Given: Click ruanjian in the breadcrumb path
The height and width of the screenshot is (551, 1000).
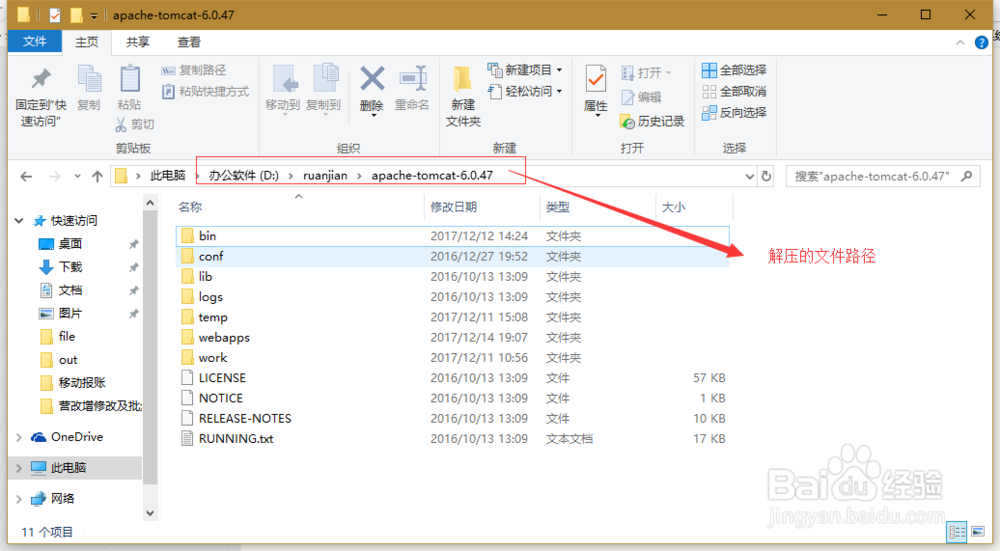Looking at the screenshot, I should (325, 175).
